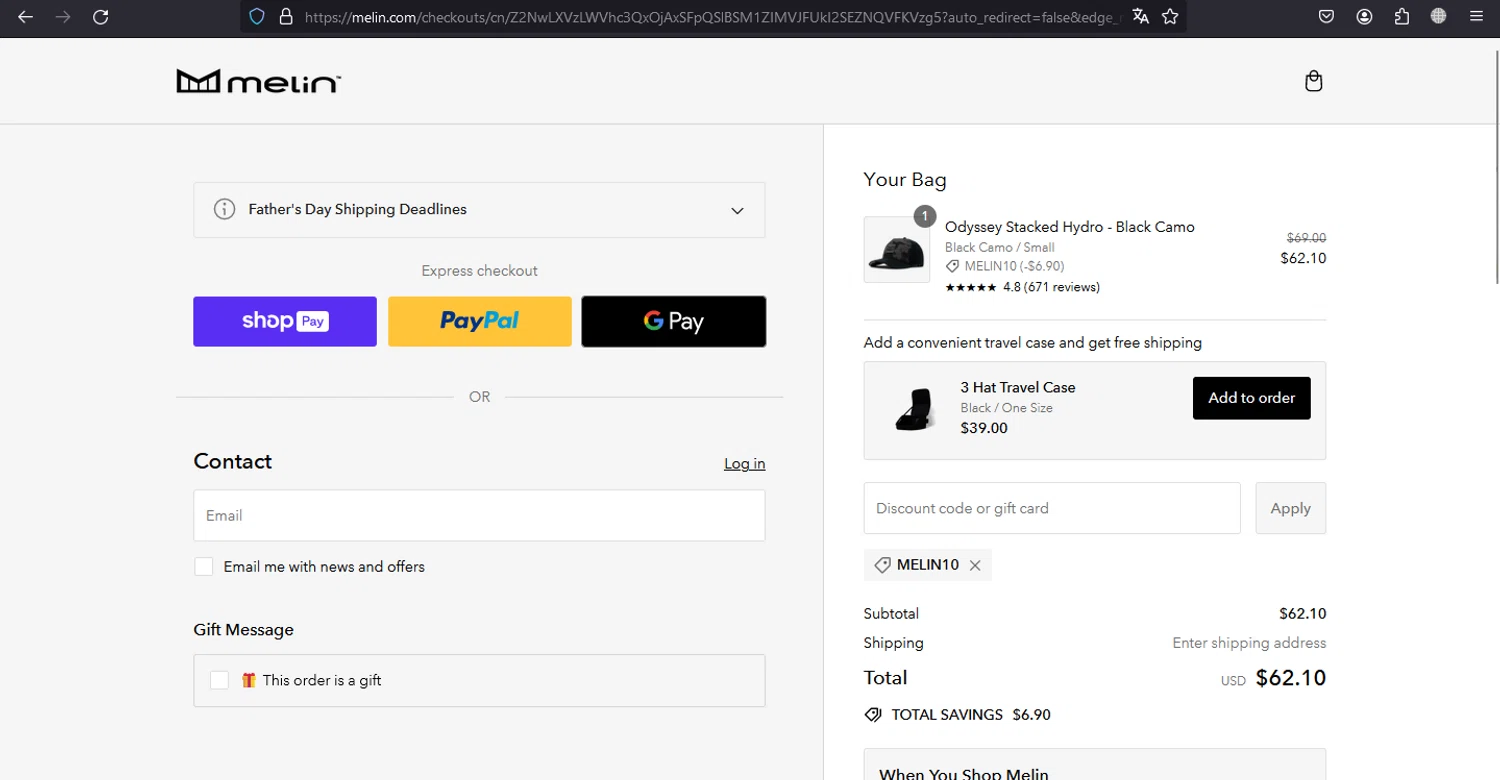This screenshot has width=1500, height=780.
Task: Click the "Enter shipping address" text
Action: (x=1249, y=643)
